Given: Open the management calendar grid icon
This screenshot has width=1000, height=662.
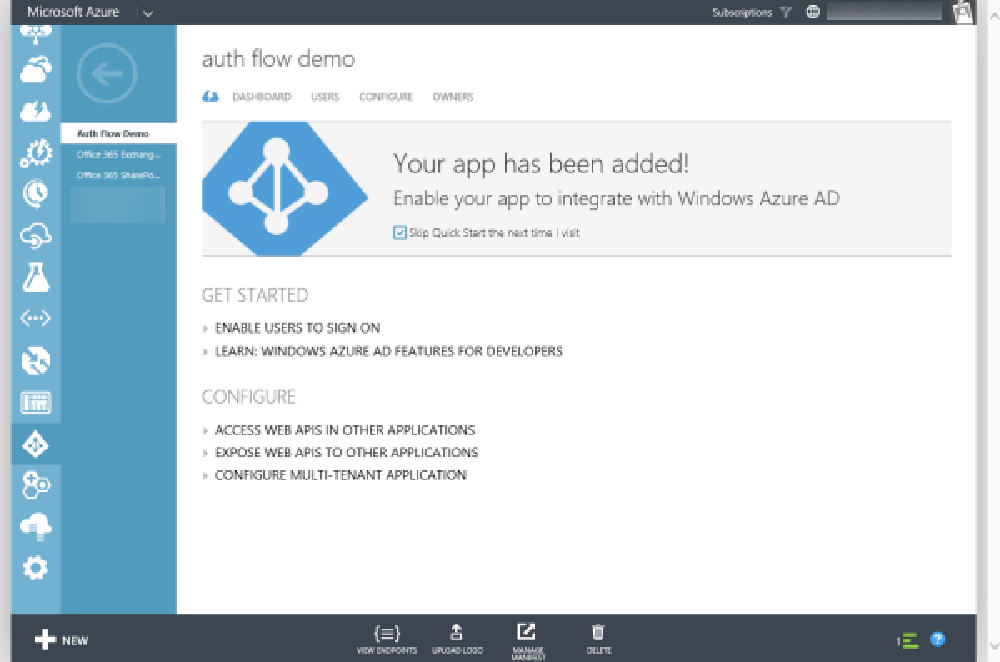Looking at the screenshot, I should (35, 402).
